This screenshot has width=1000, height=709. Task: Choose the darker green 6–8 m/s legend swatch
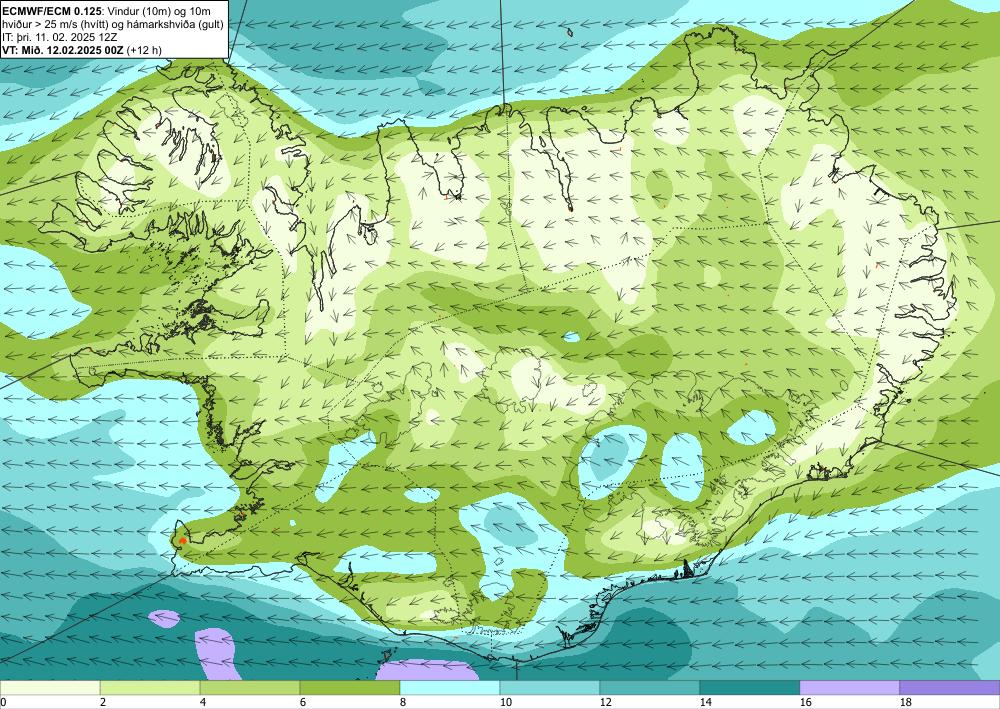[350, 687]
